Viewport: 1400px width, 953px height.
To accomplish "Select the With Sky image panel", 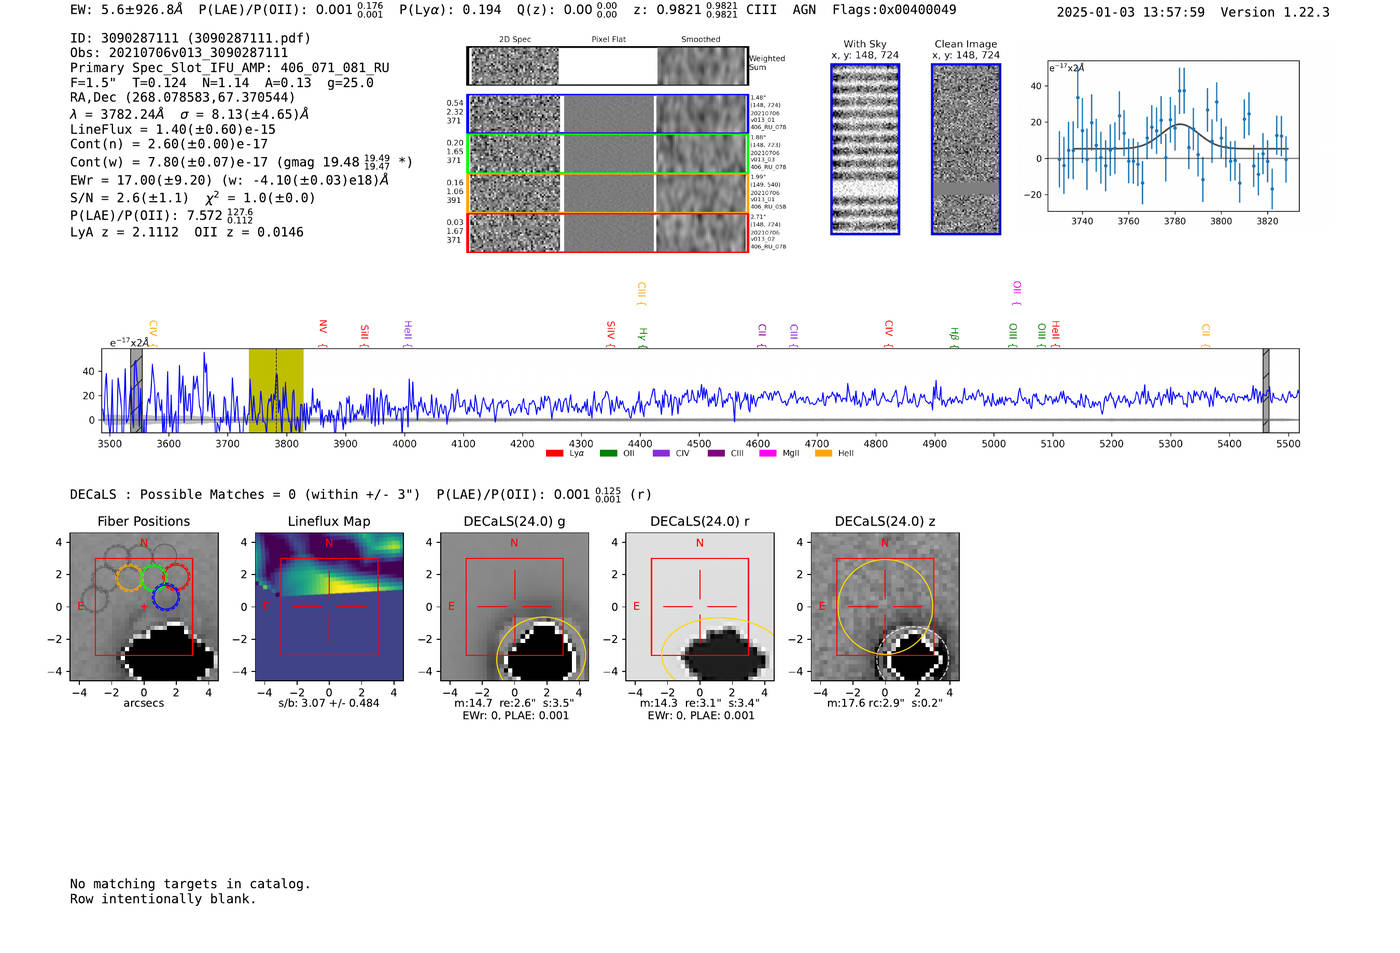I will pos(865,149).
